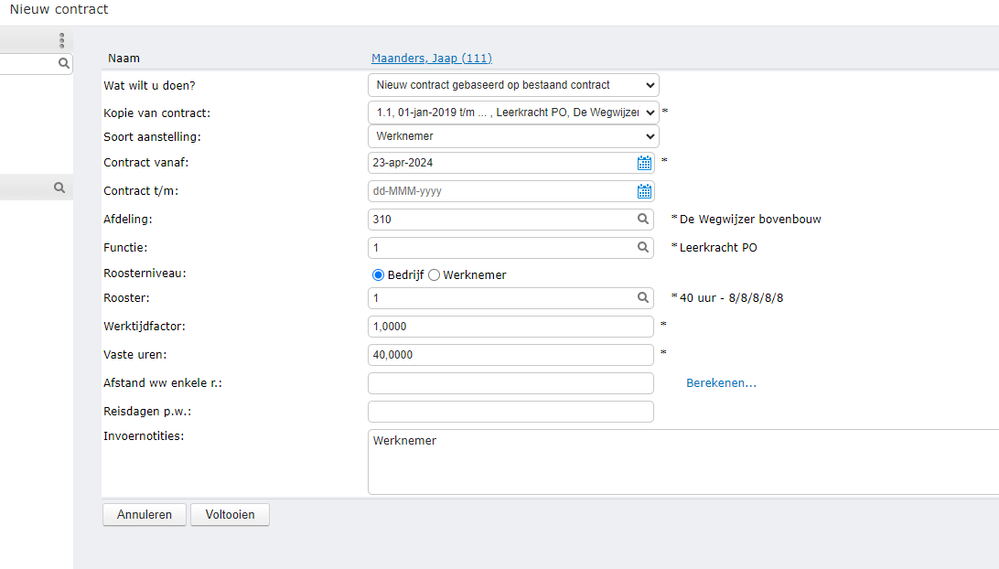999x569 pixels.
Task: Click search icon in Rooster field
Action: point(644,298)
